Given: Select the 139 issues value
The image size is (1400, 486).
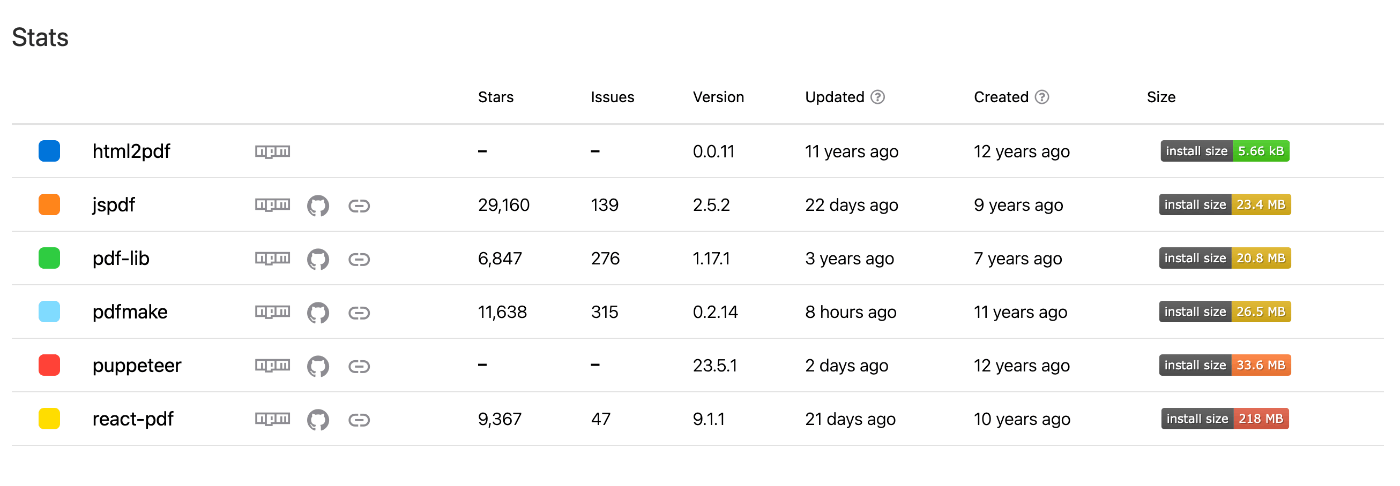Looking at the screenshot, I should pos(605,205).
